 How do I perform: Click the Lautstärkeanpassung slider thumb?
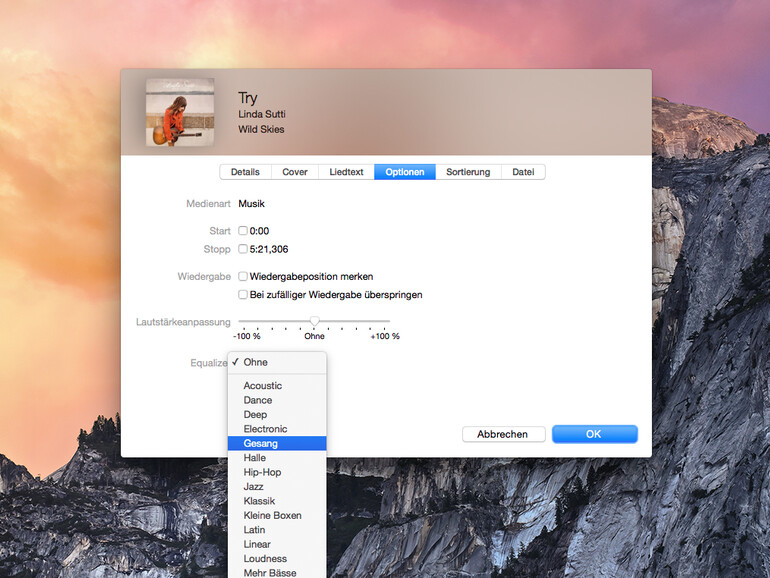(314, 321)
